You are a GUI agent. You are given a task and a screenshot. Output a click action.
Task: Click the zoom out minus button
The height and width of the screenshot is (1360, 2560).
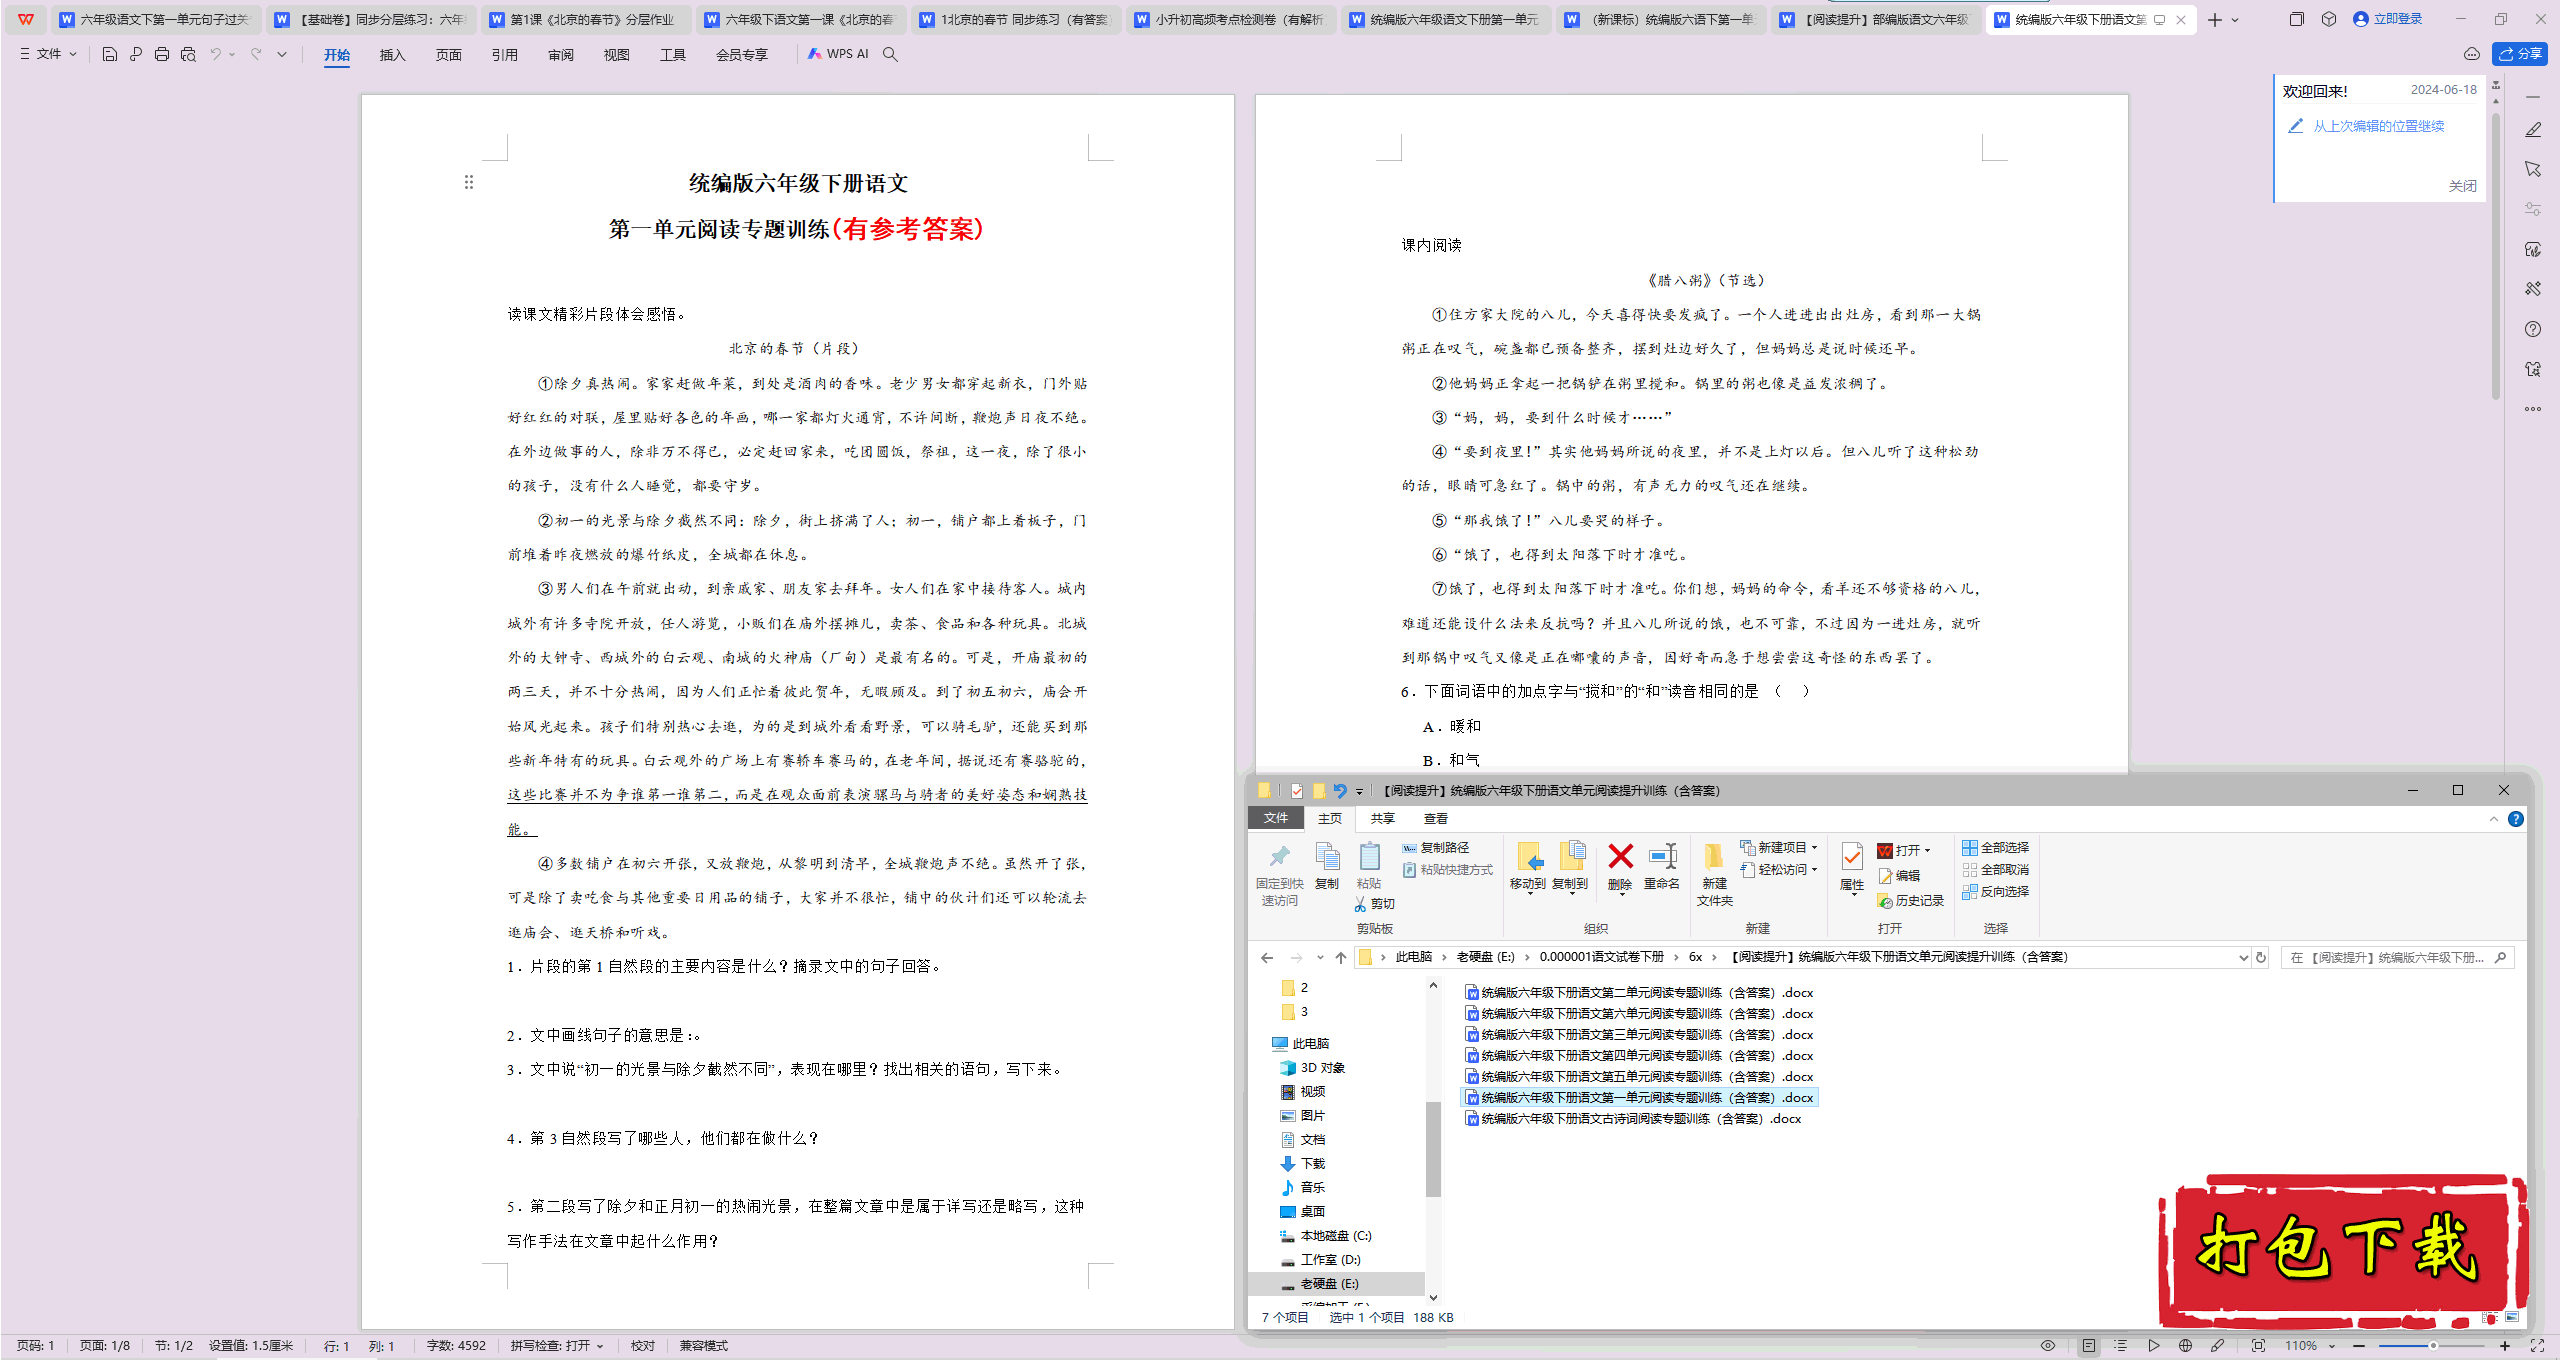click(2360, 1346)
